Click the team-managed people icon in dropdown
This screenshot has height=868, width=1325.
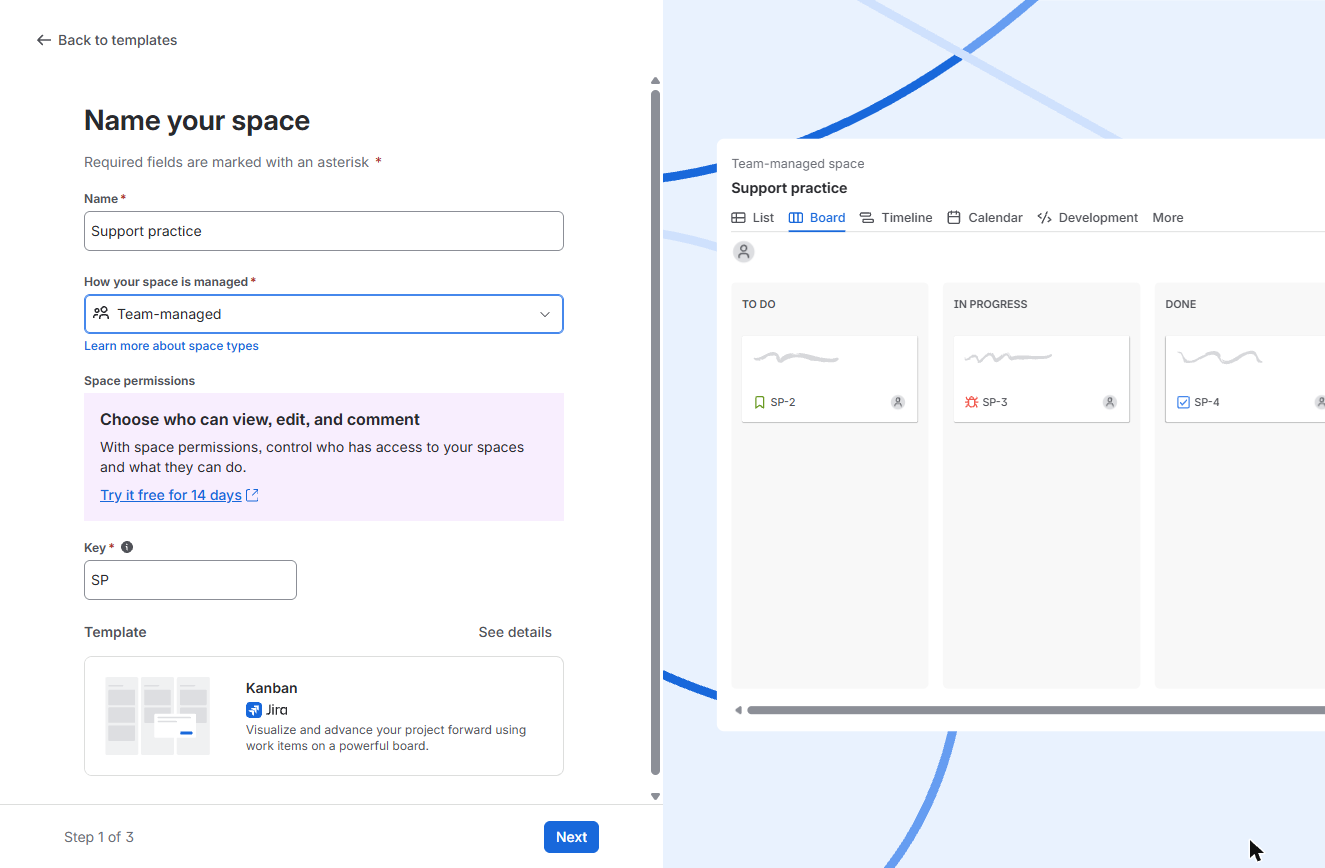[x=101, y=313]
